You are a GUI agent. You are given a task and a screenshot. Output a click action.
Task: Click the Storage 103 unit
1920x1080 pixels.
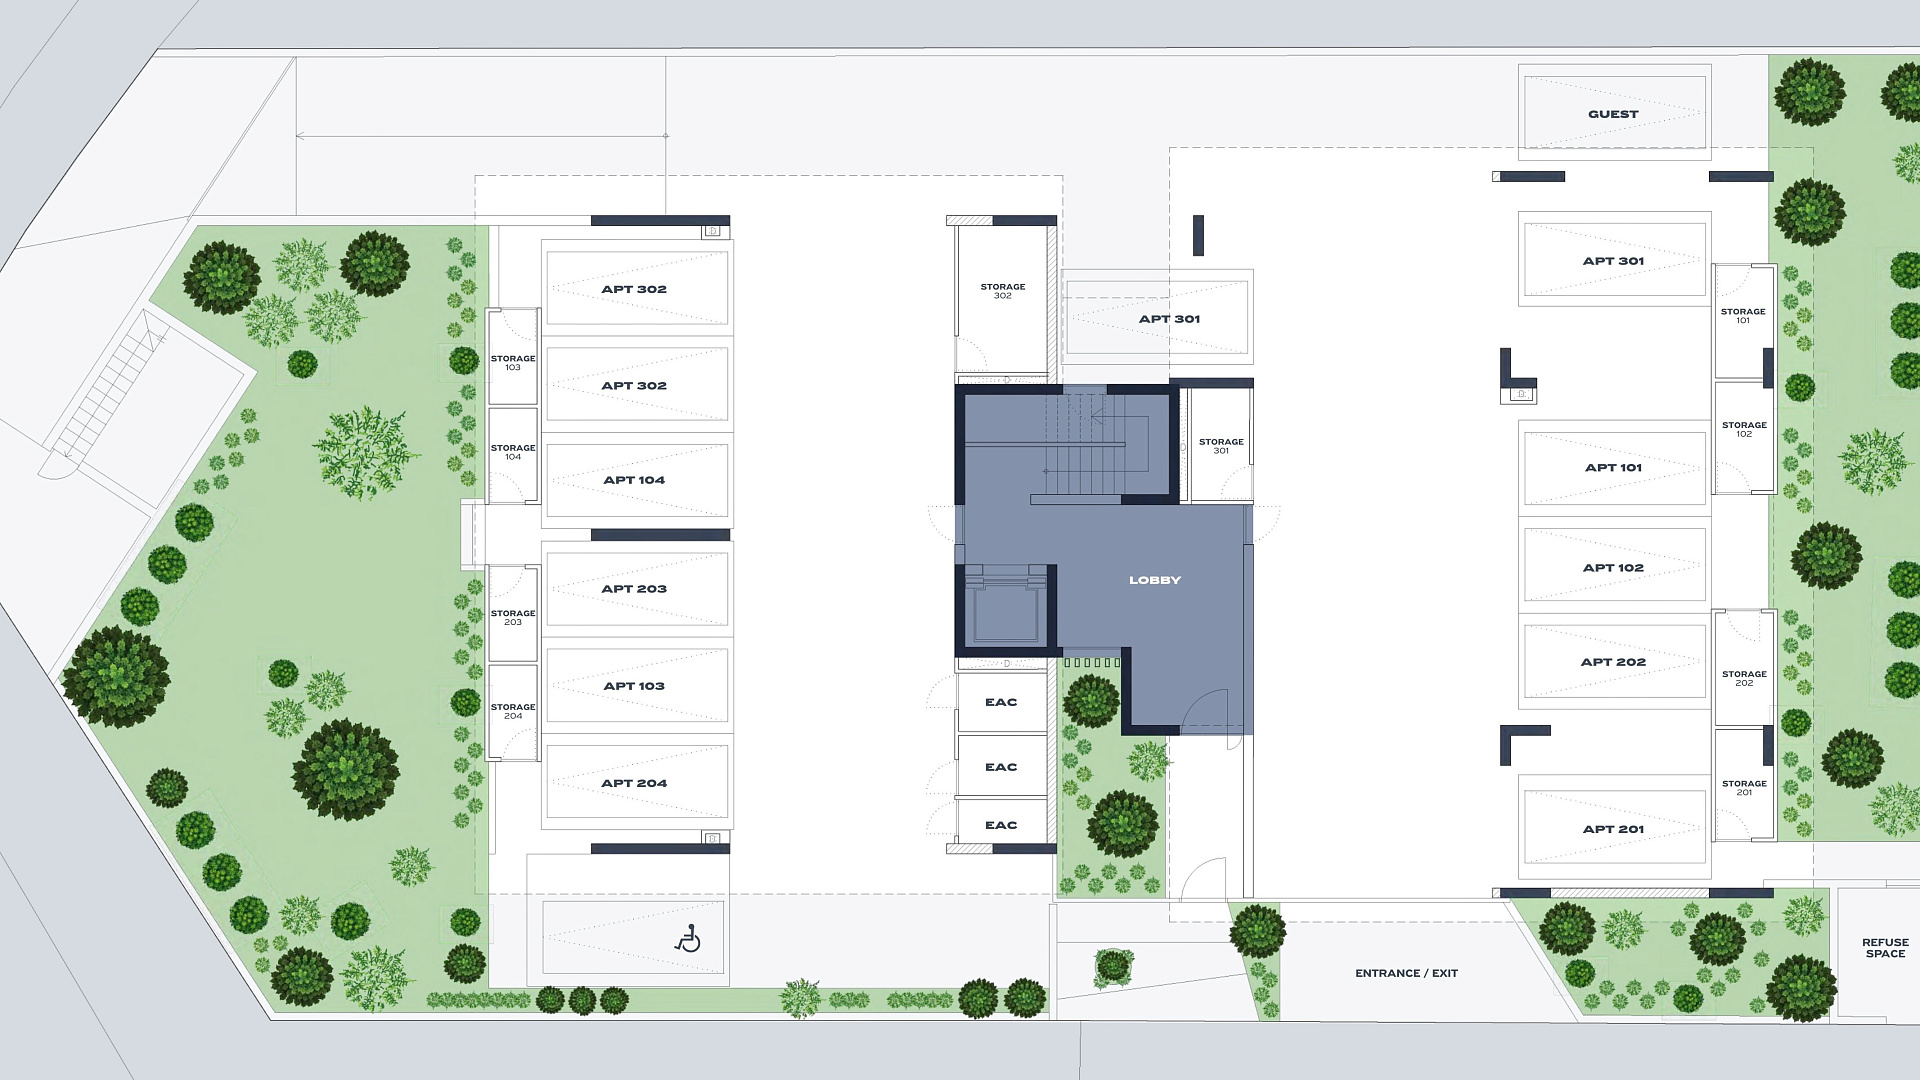(512, 362)
